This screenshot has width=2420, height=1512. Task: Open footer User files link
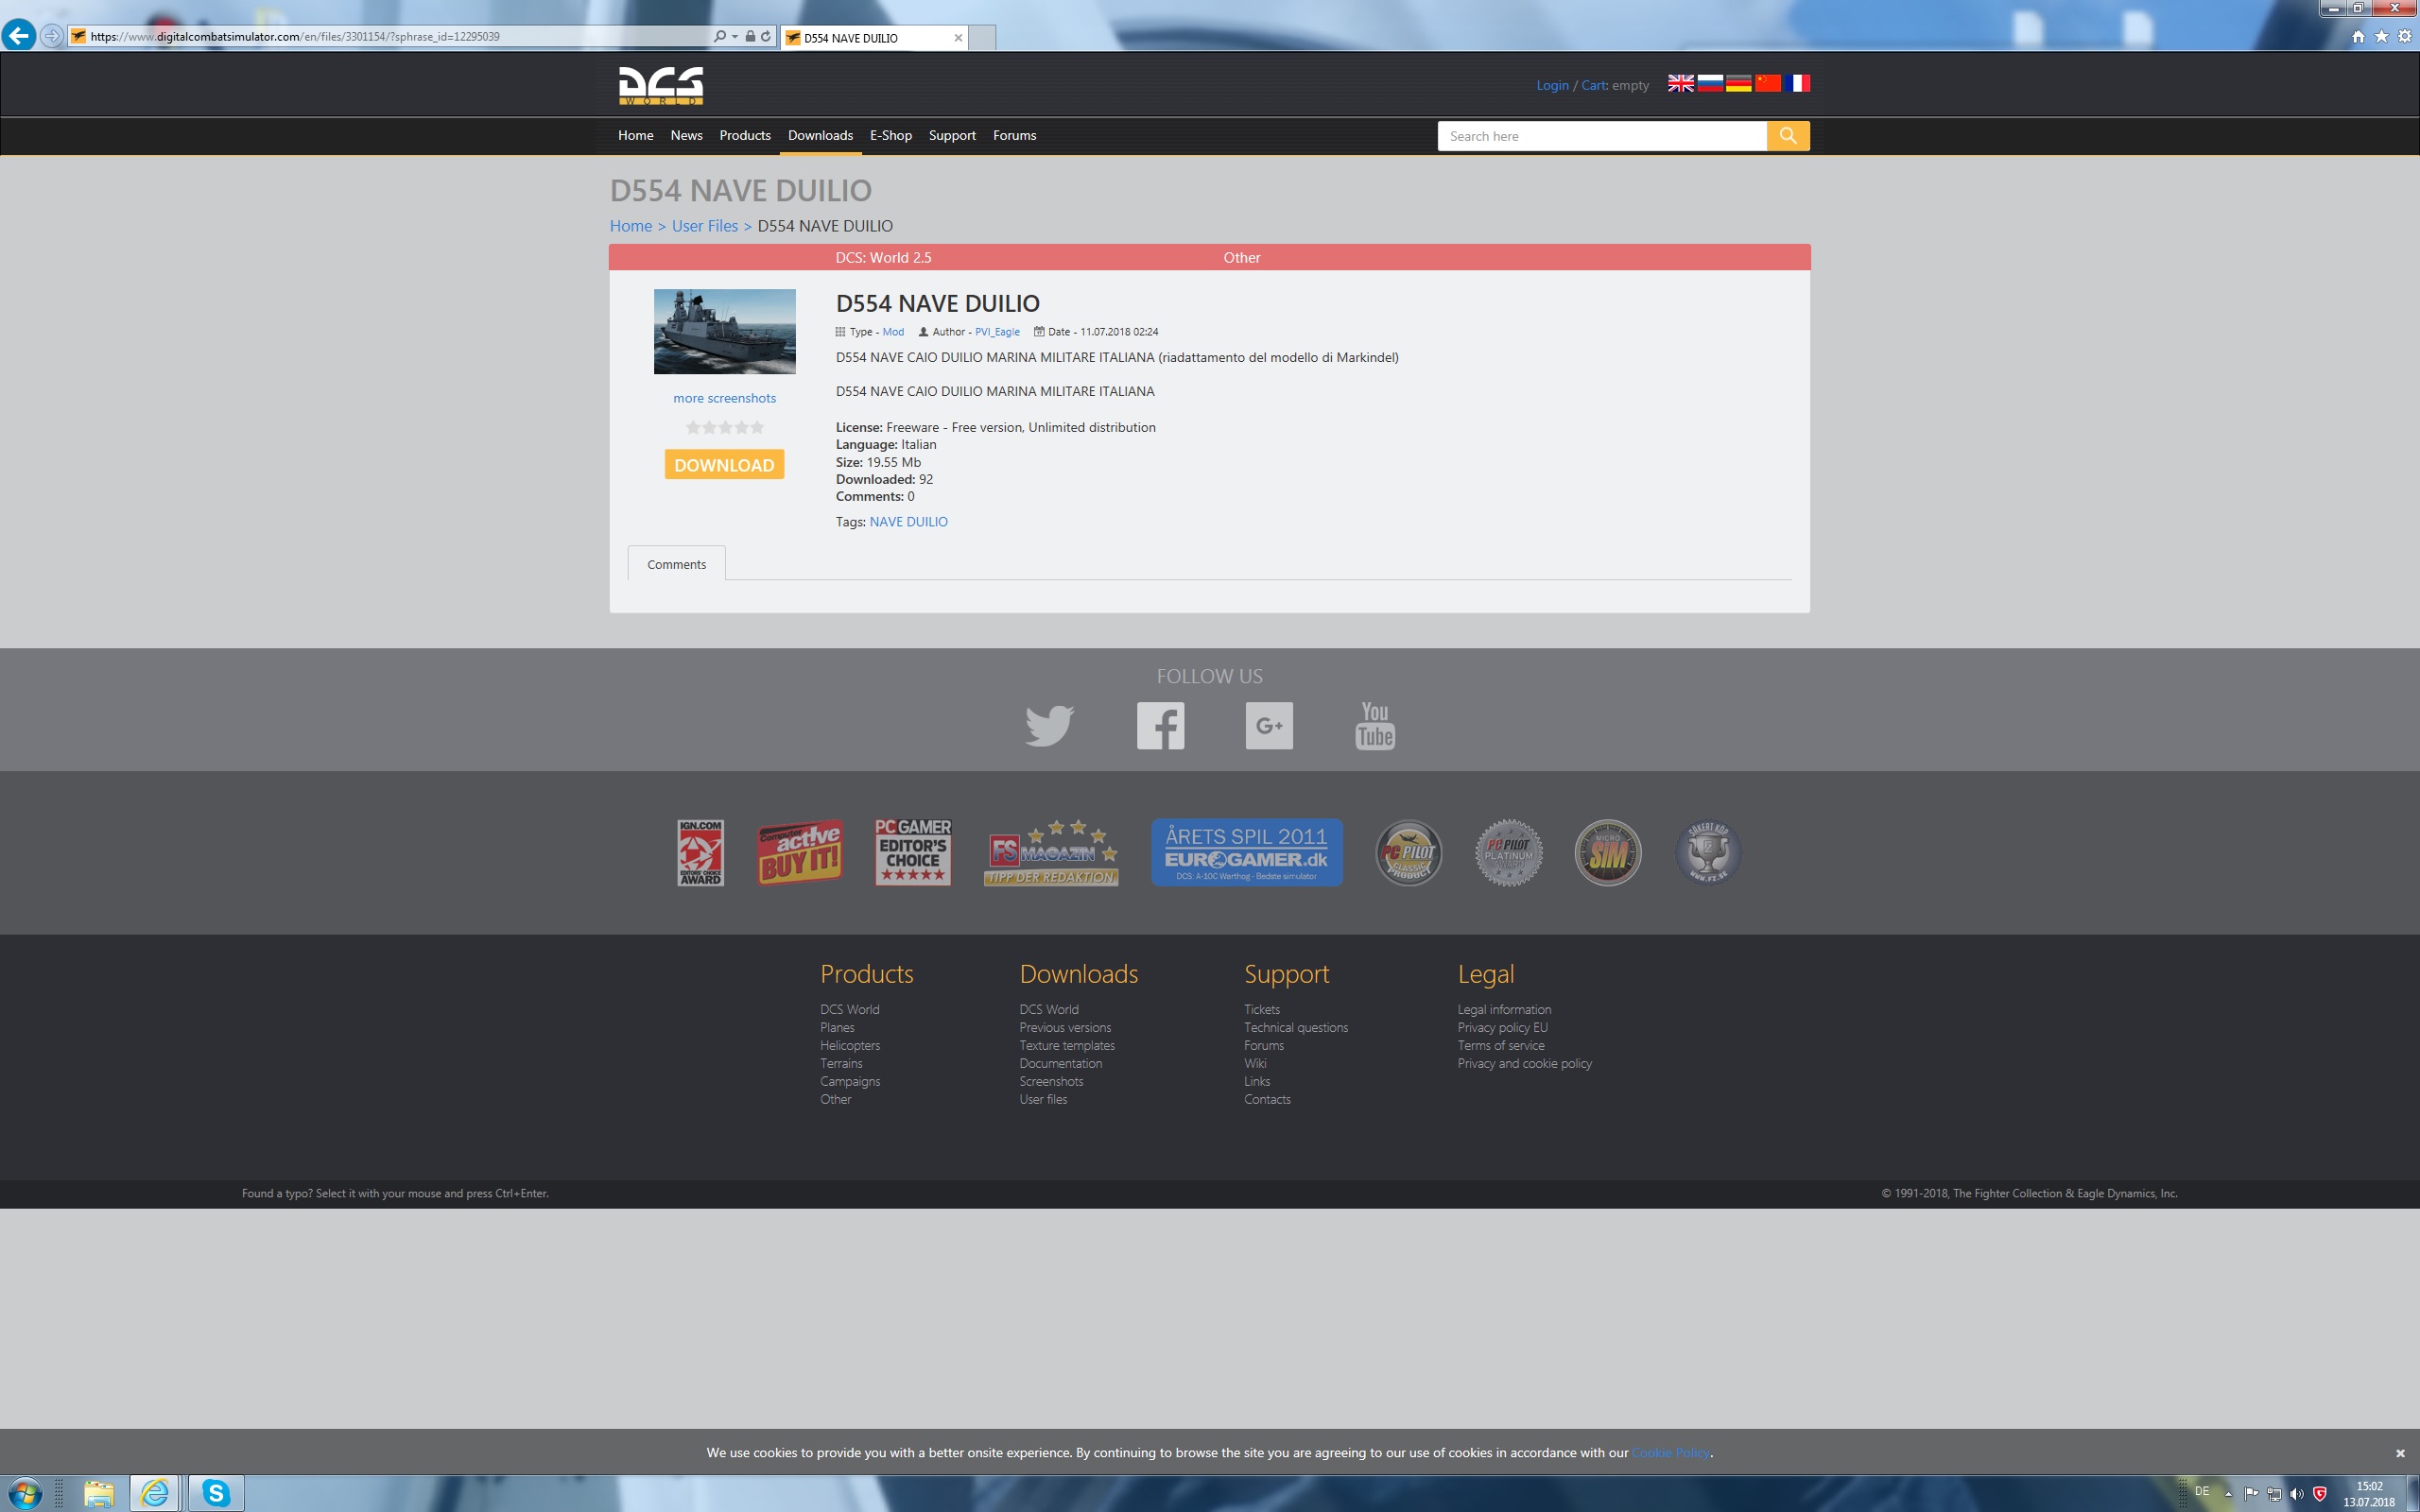tap(1043, 1099)
